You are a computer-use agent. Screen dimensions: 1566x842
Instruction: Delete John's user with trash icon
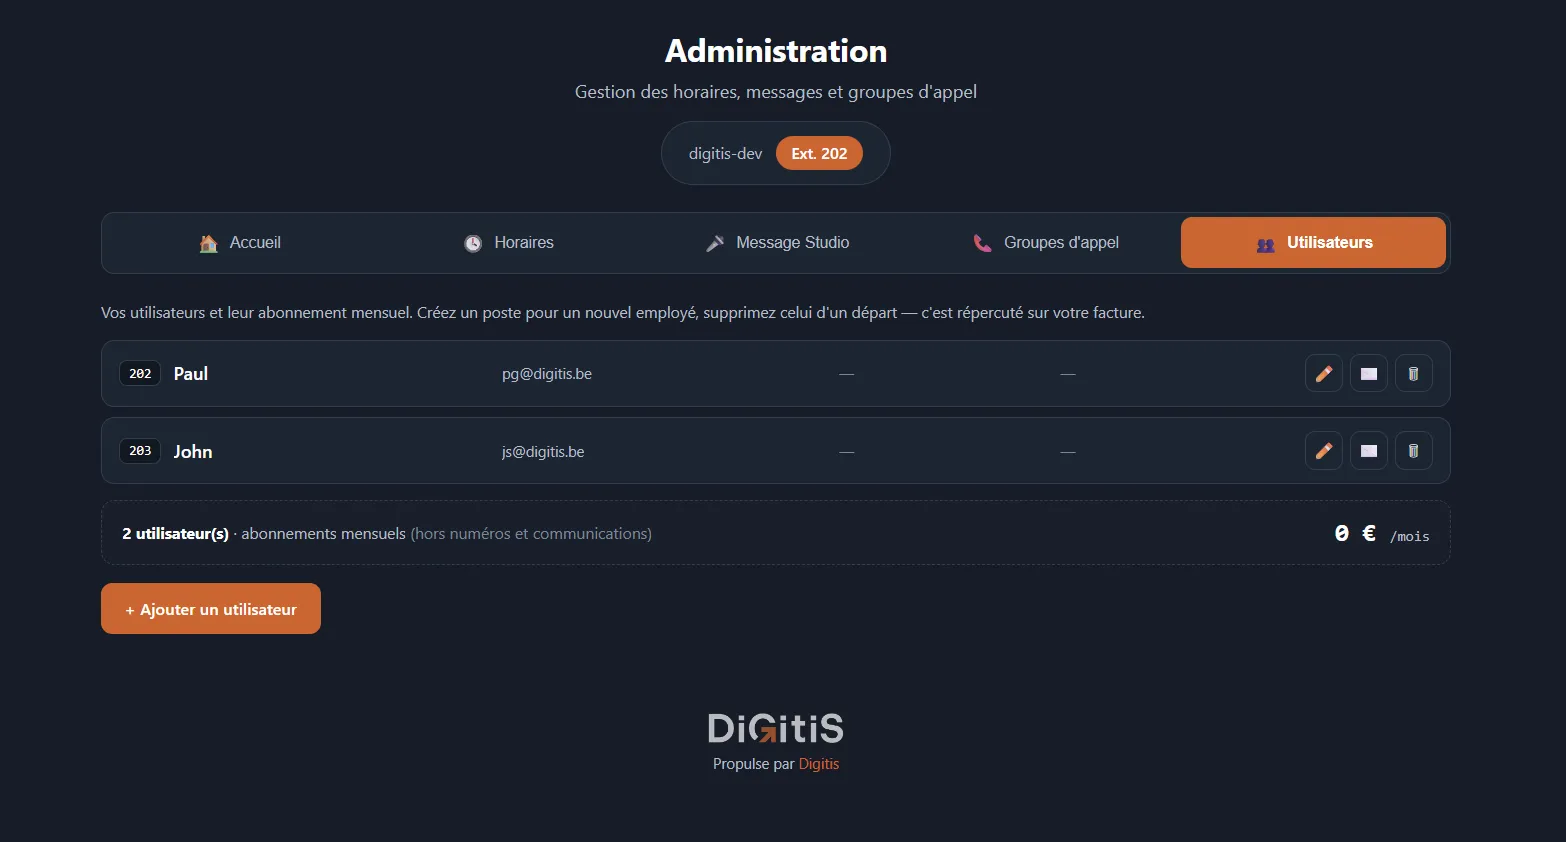[x=1413, y=451]
